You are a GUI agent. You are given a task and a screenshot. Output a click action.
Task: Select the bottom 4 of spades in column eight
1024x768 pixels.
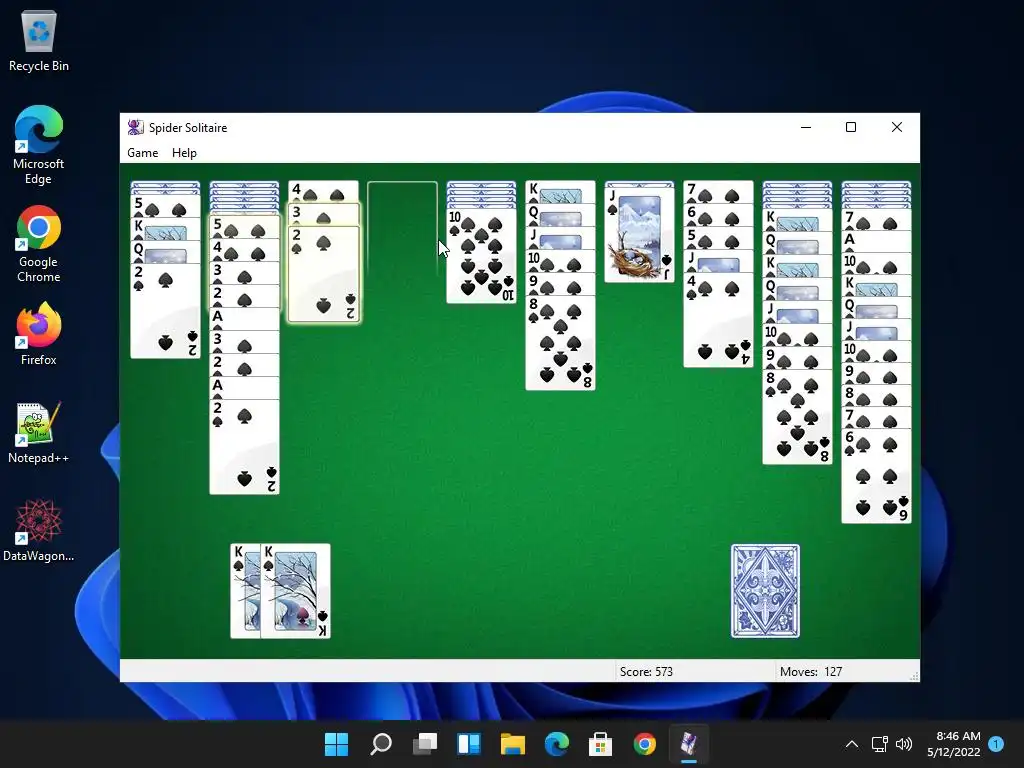pyautogui.click(x=718, y=320)
